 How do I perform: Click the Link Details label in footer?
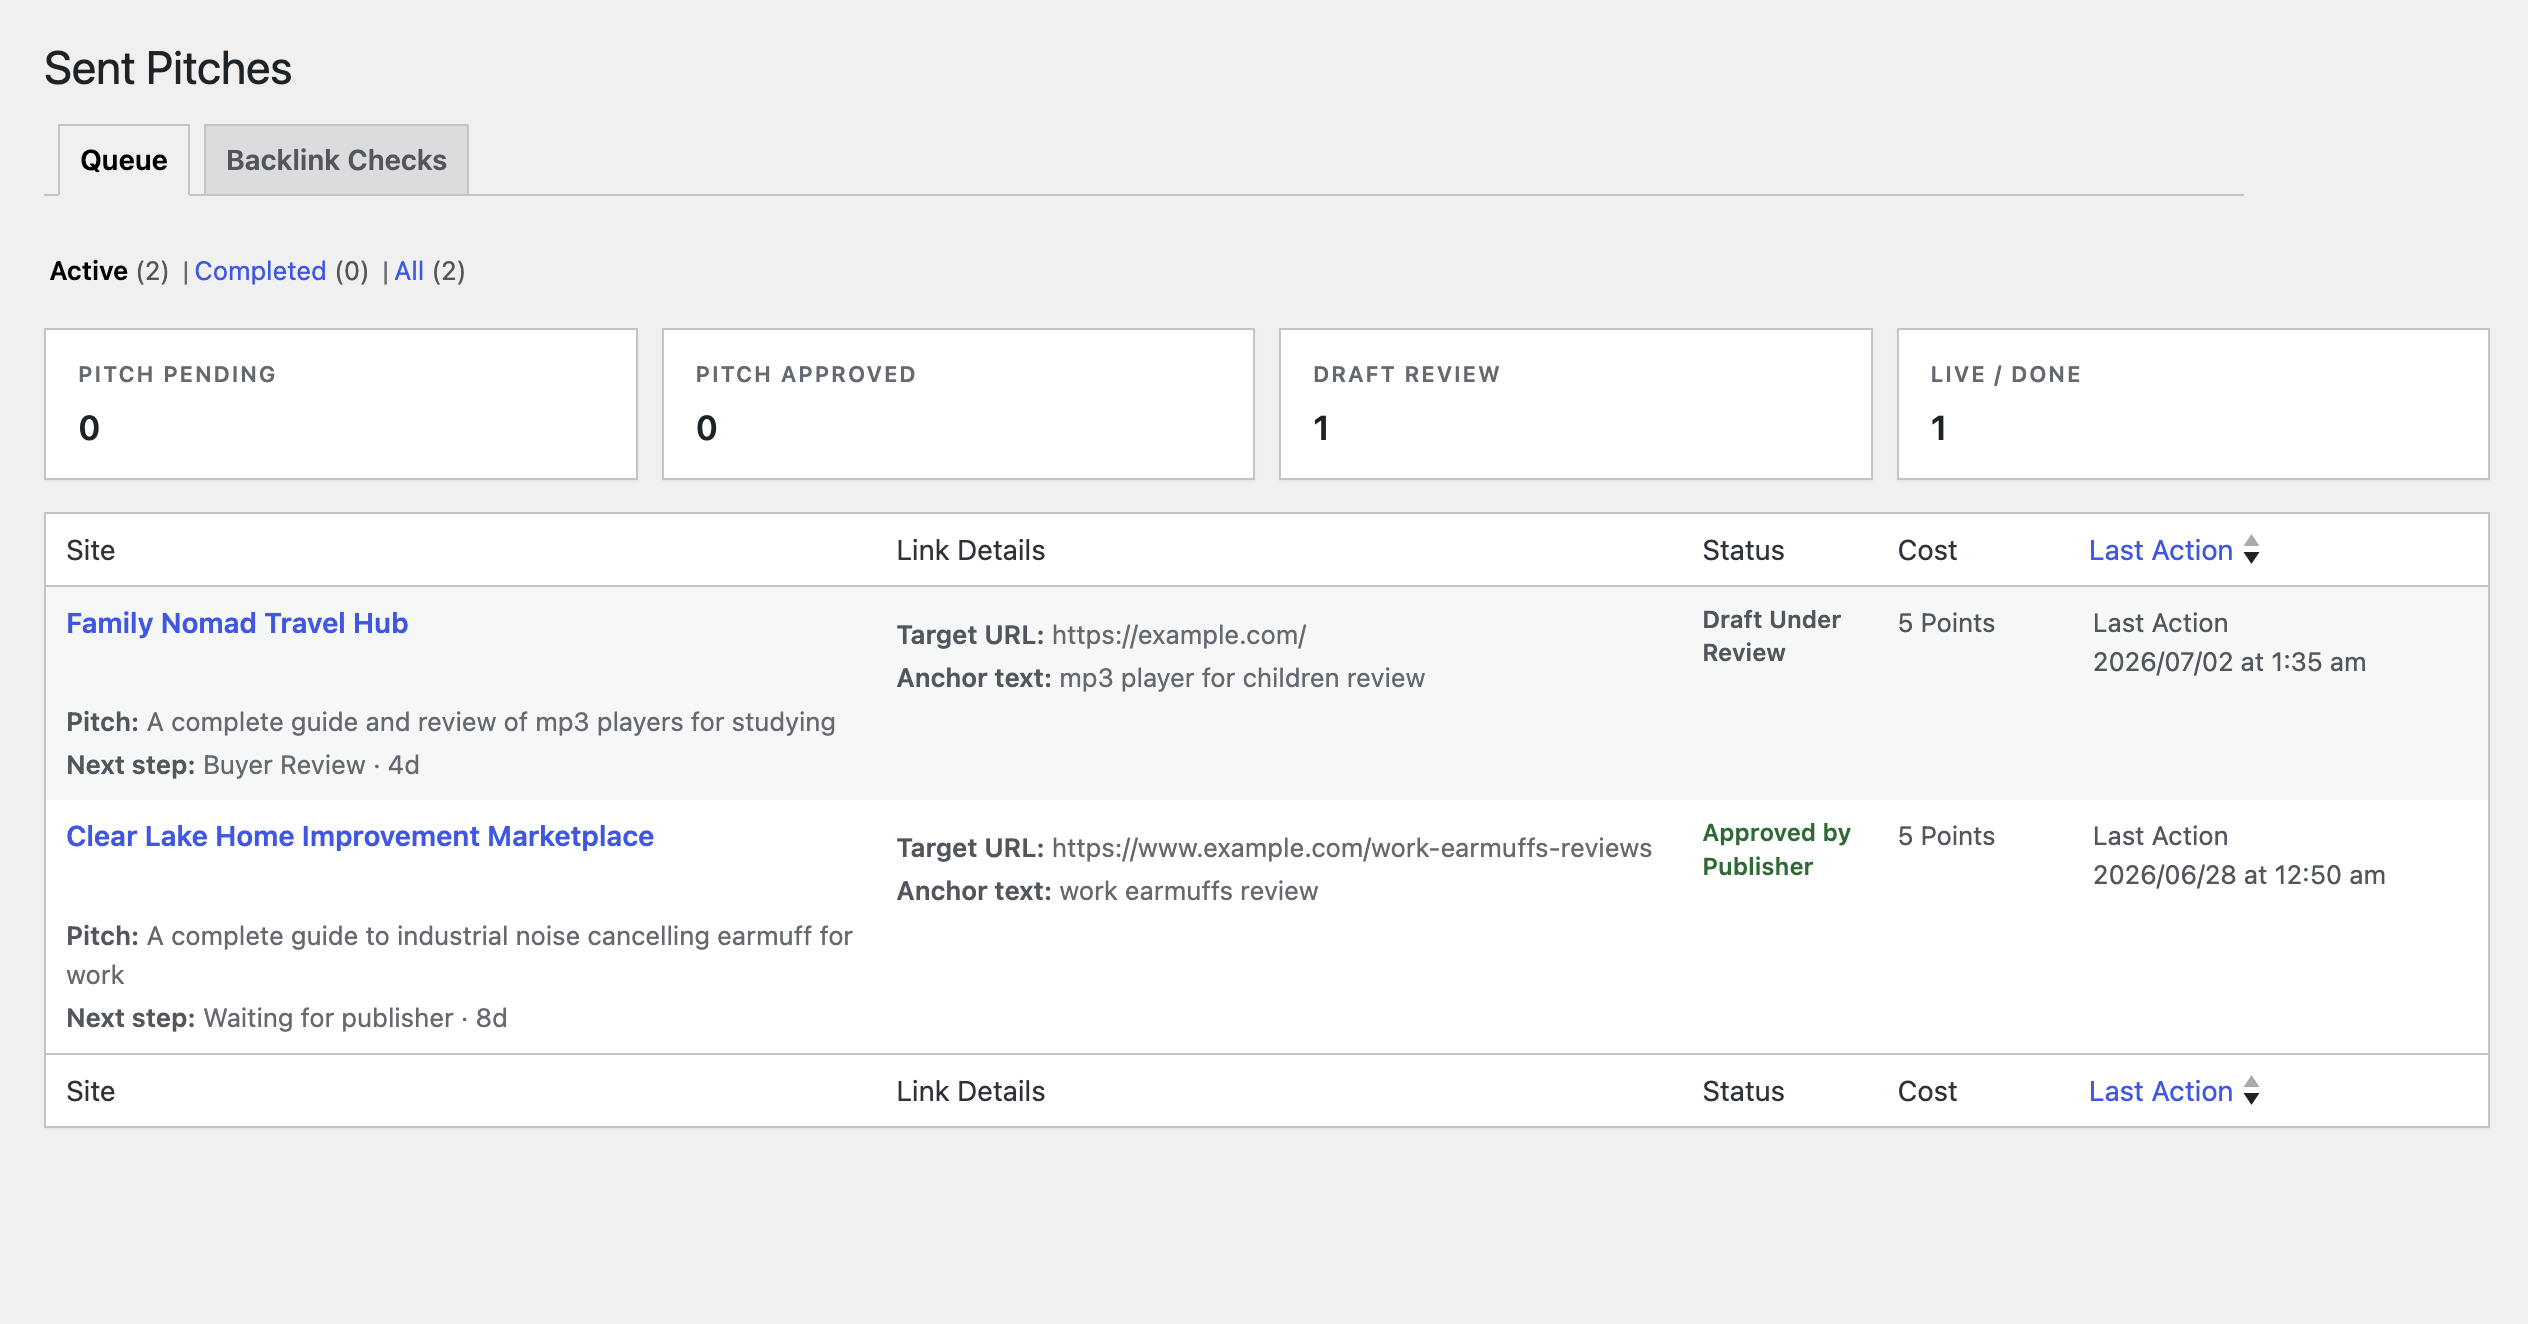[x=970, y=1091]
